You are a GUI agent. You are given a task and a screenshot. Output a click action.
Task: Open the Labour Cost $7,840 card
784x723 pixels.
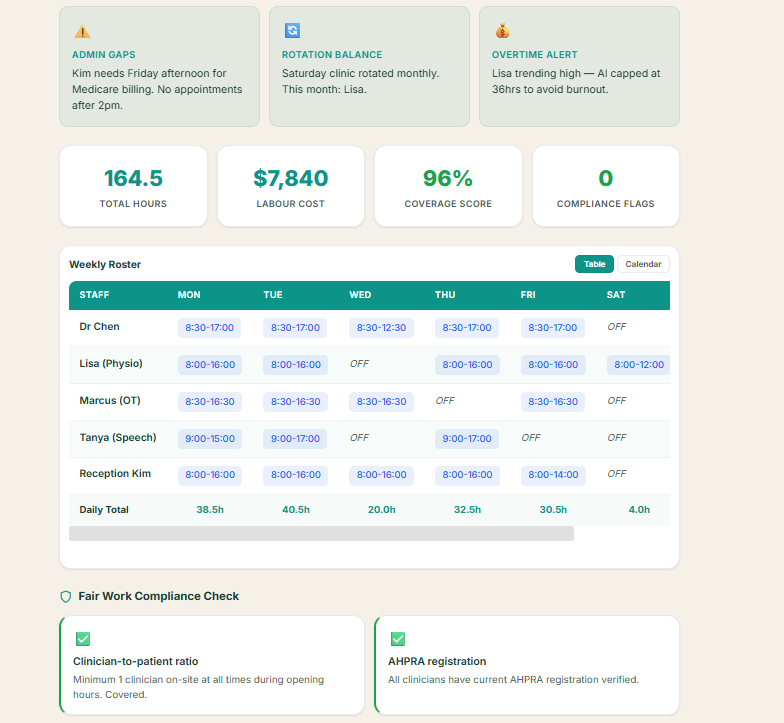290,186
